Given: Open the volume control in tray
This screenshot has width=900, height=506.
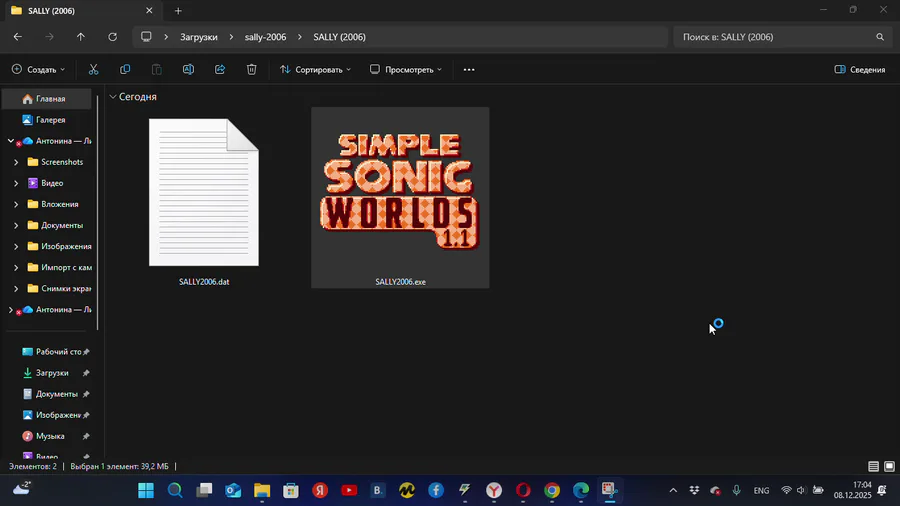Looking at the screenshot, I should point(801,490).
